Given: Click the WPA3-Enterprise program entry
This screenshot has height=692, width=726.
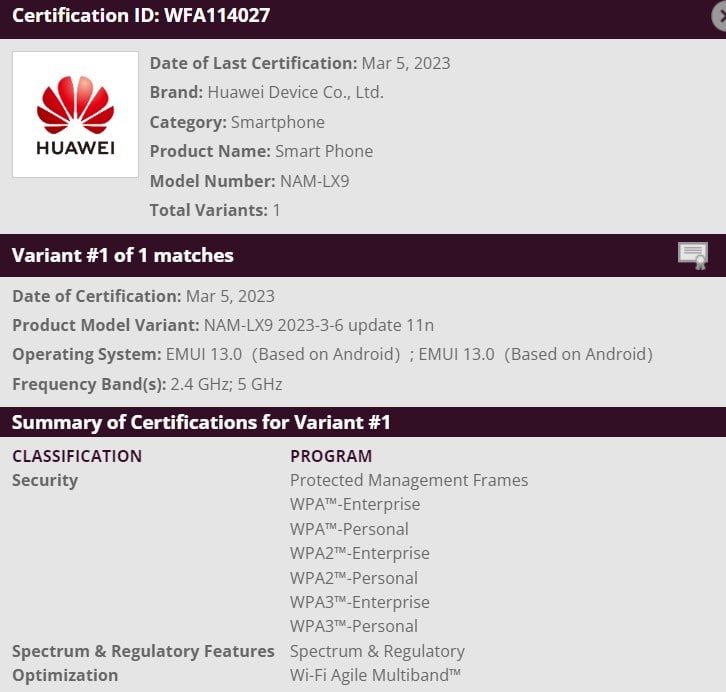Looking at the screenshot, I should (x=360, y=602).
